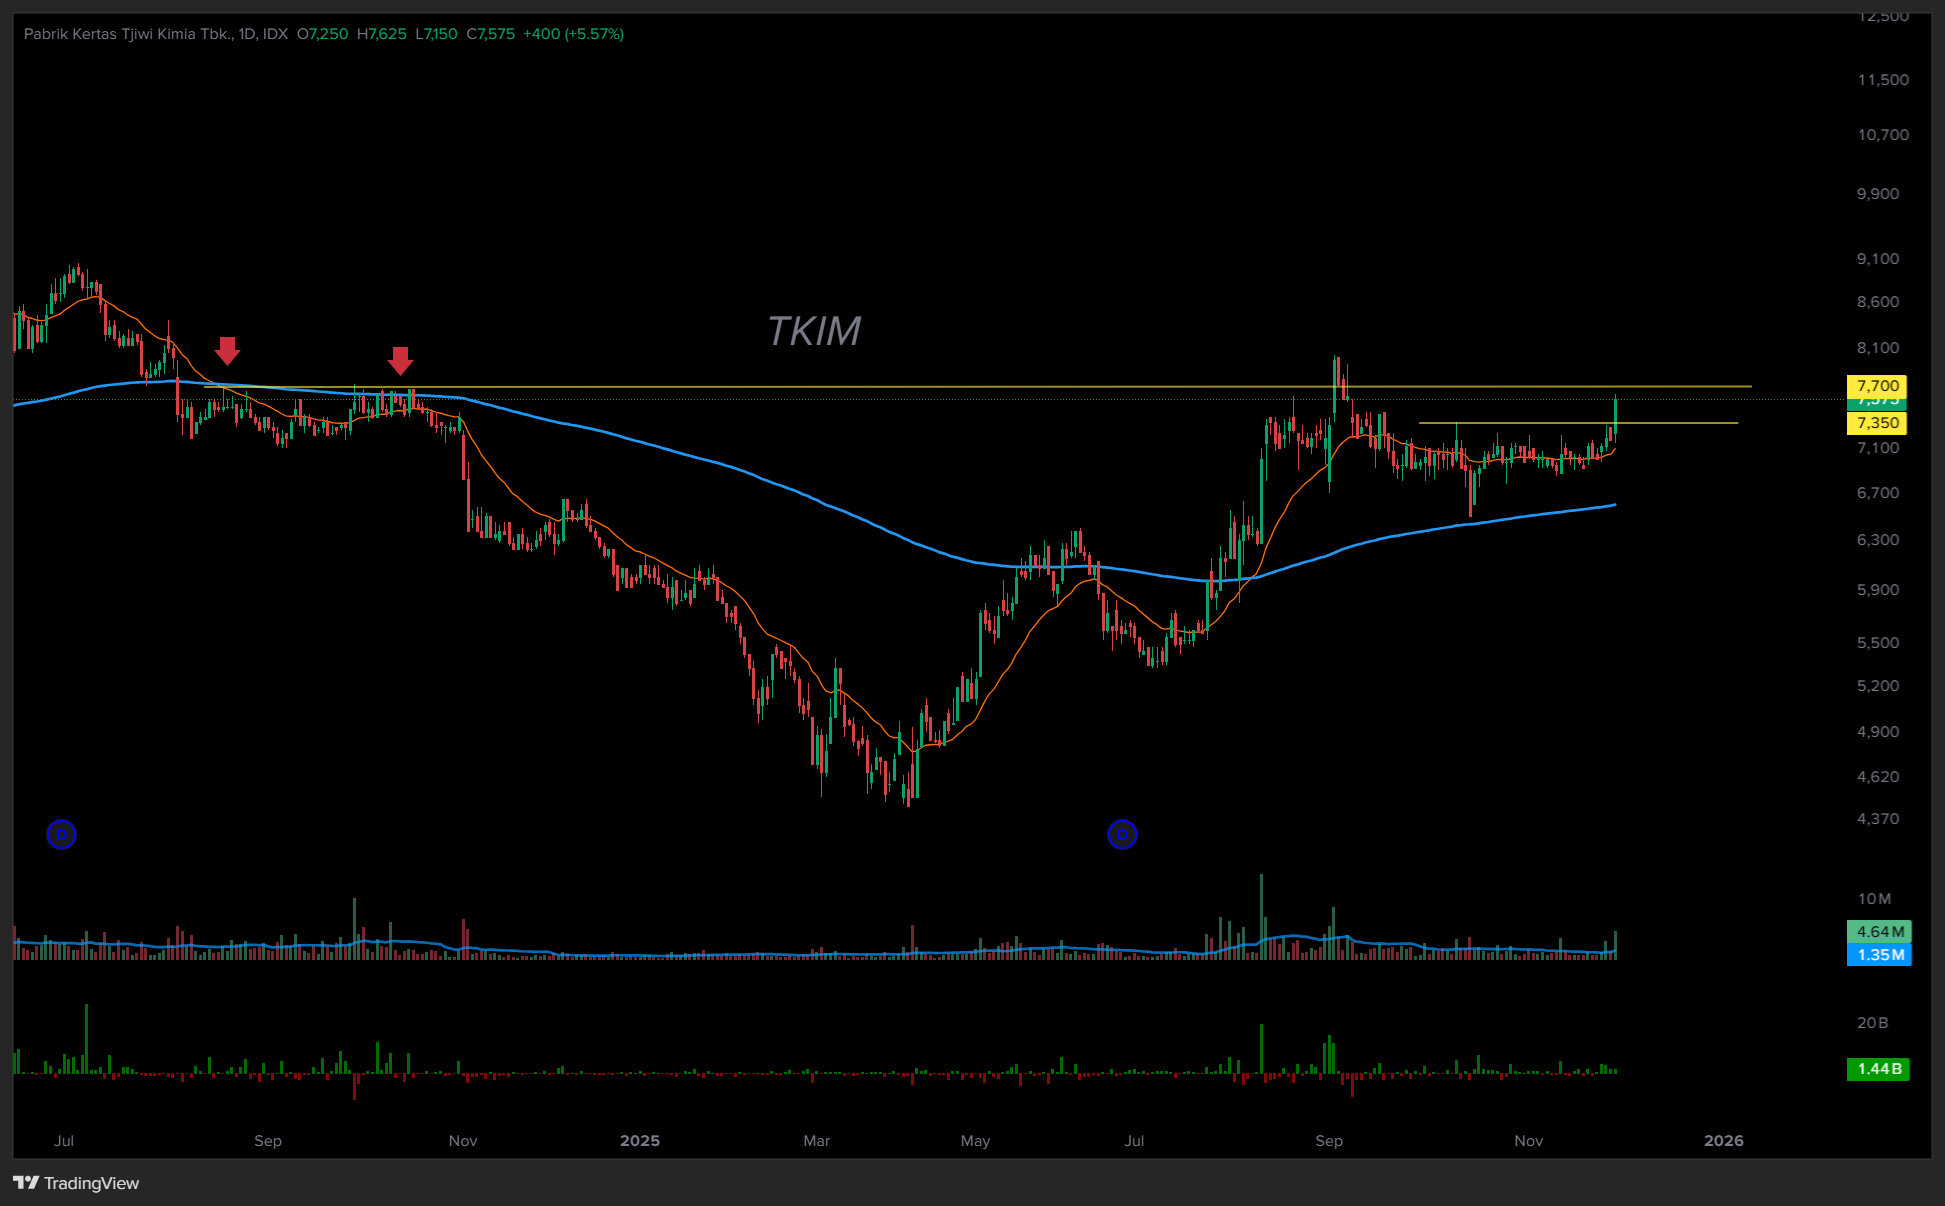Click the 2025 label on time axis
The width and height of the screenshot is (1945, 1206).
640,1141
